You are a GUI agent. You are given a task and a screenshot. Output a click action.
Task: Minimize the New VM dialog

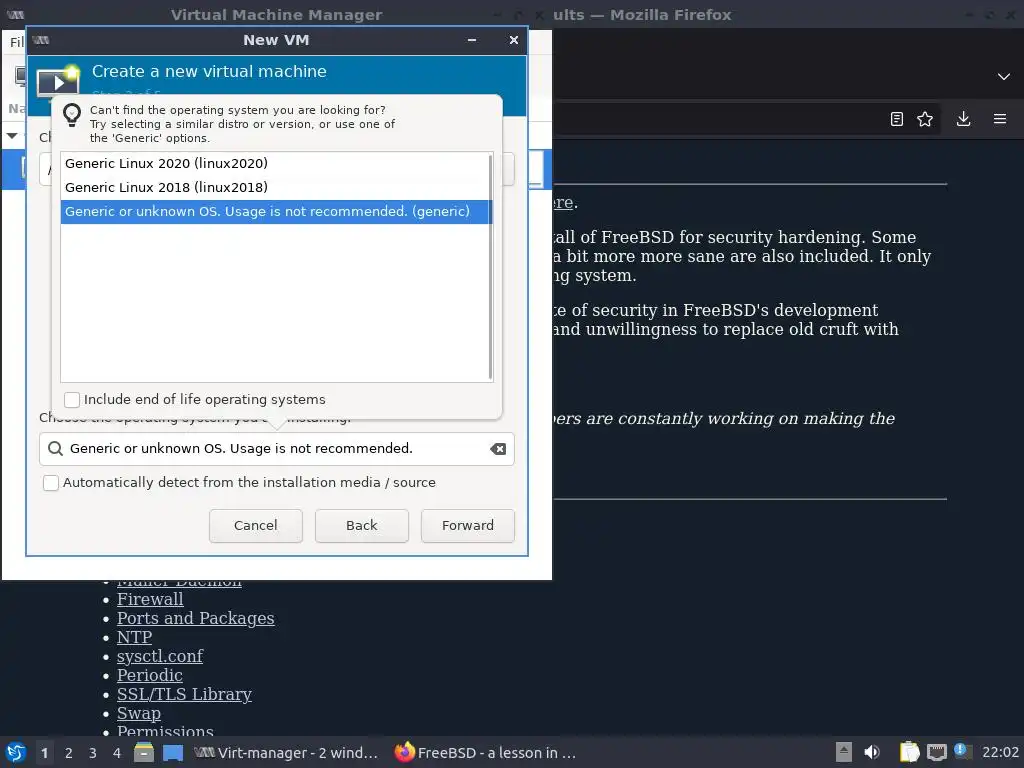click(472, 40)
